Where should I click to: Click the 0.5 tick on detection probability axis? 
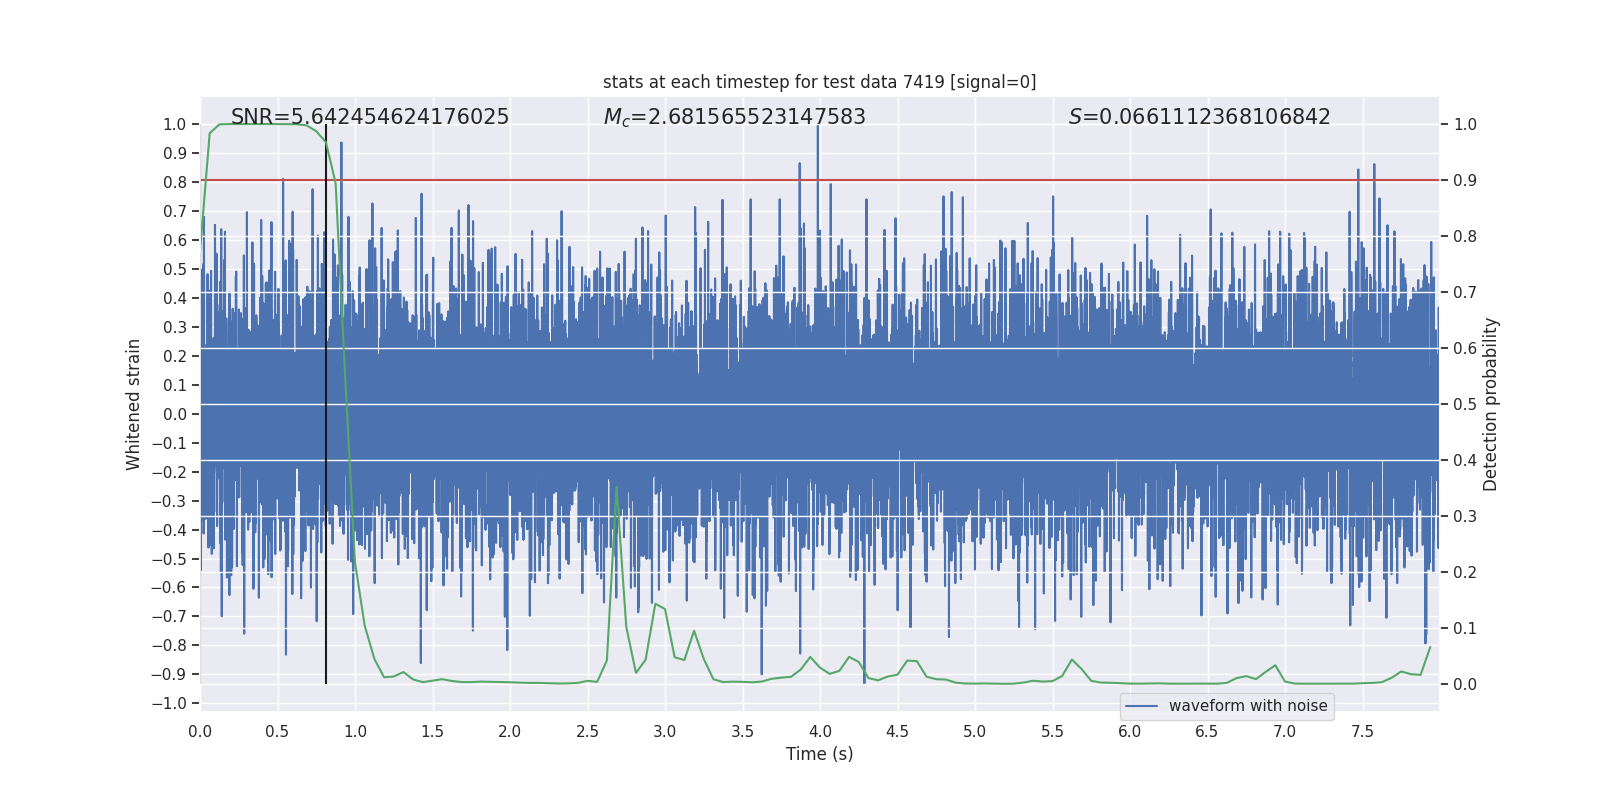(x=1465, y=404)
